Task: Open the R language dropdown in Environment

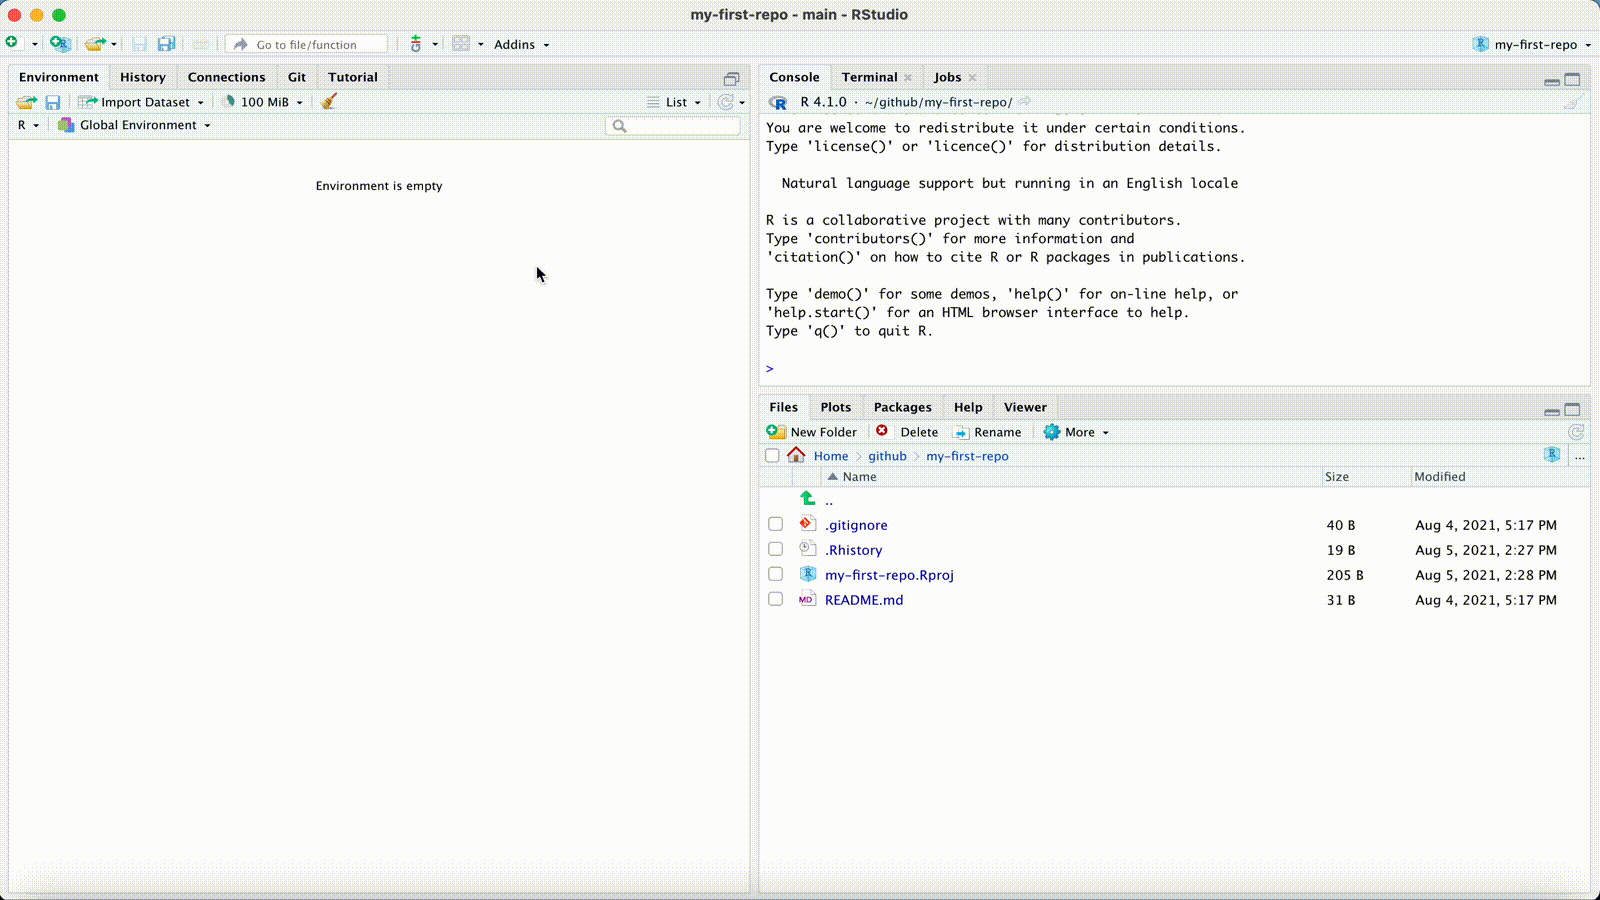Action: (28, 125)
